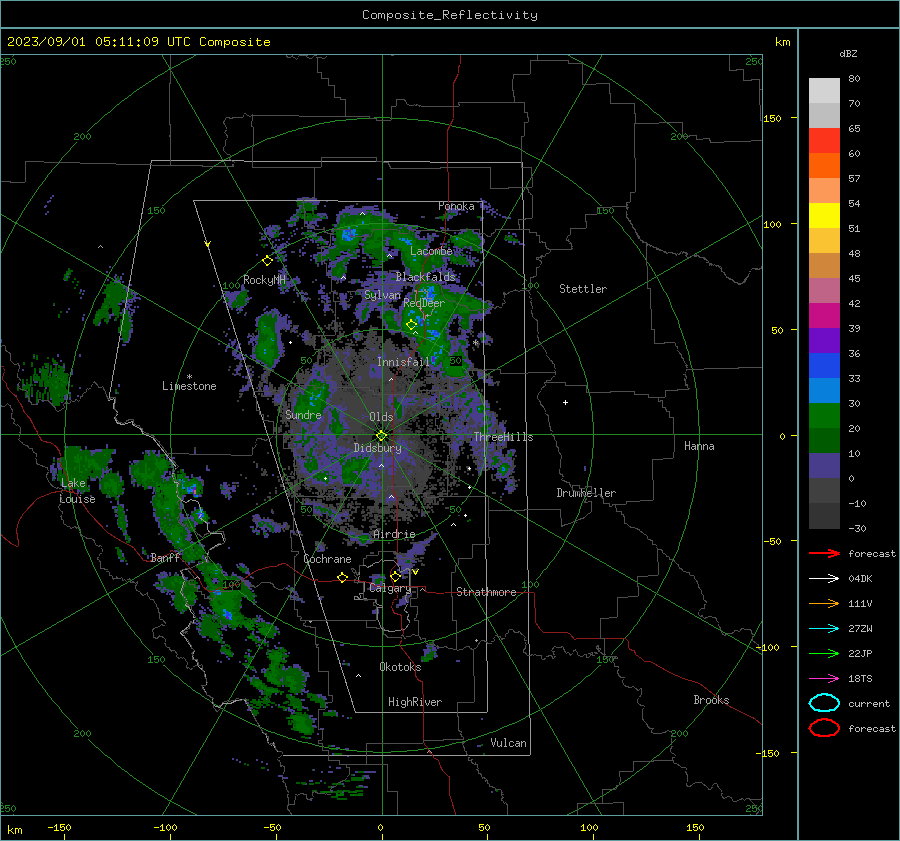
Task: Click the white 04DK arrow in legend
Action: pyautogui.click(x=824, y=579)
